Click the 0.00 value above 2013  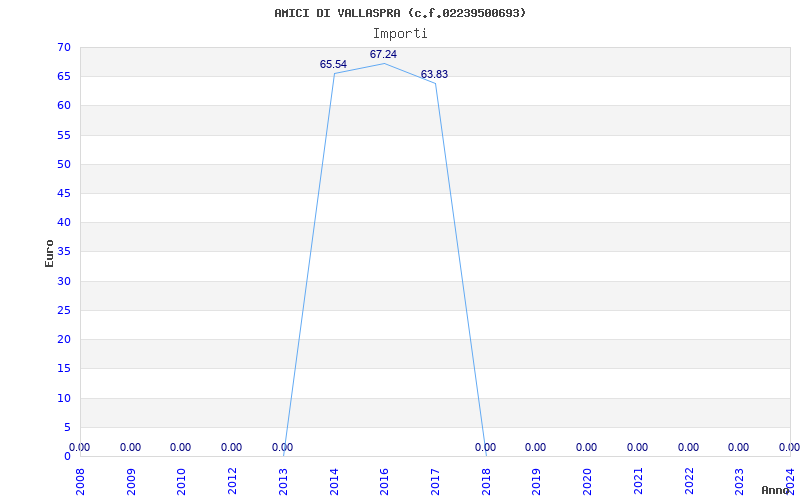point(282,447)
